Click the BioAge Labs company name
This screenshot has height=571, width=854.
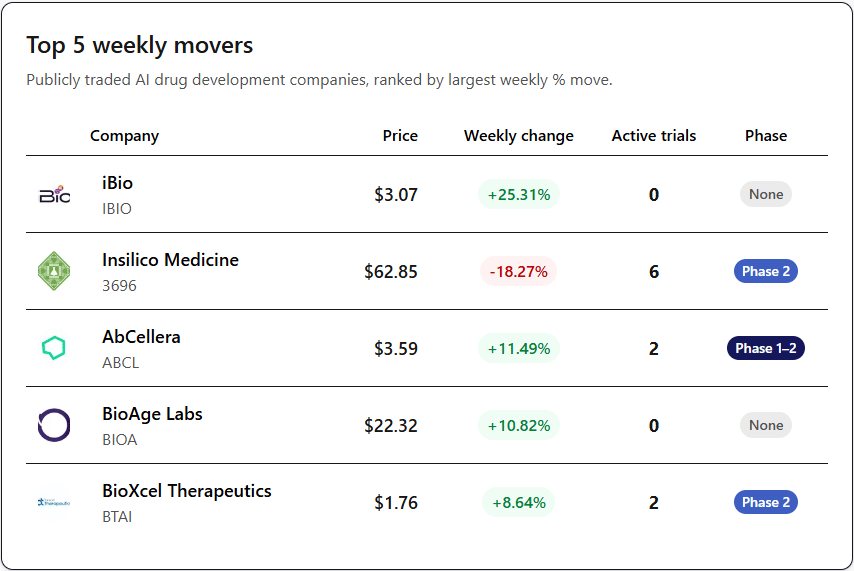[152, 414]
